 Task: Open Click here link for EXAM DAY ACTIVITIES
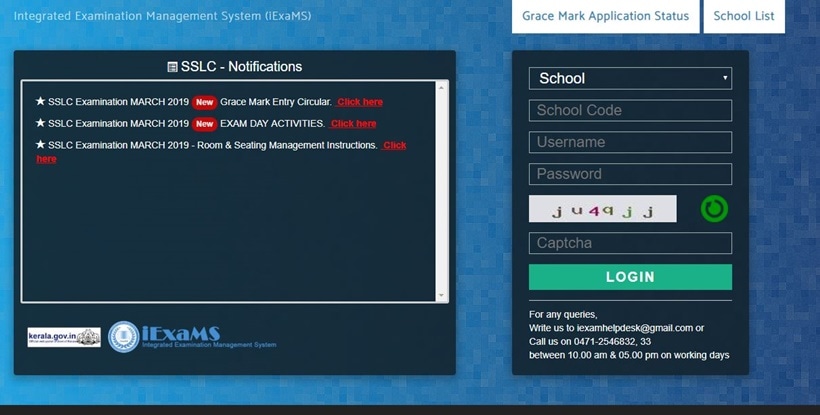tap(354, 124)
